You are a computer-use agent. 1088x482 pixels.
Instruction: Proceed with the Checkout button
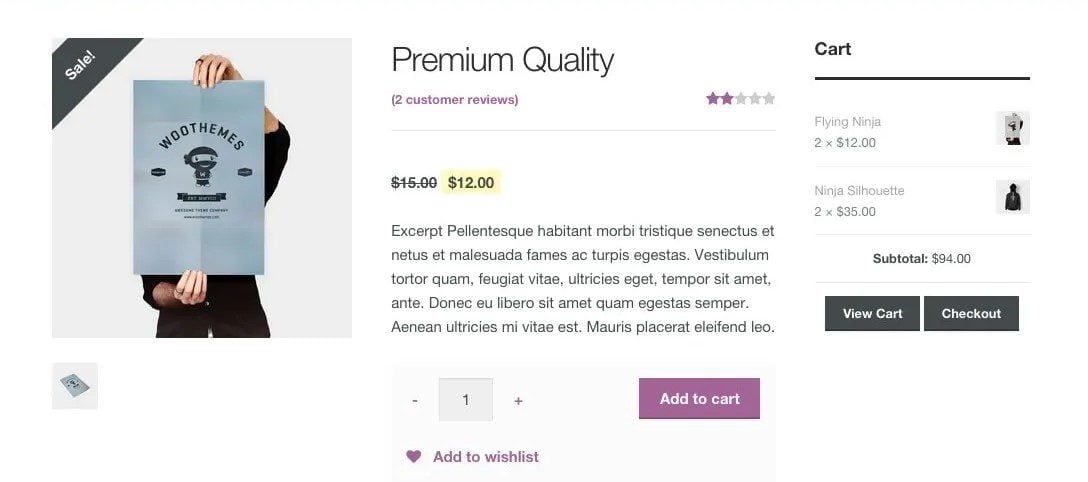(x=971, y=314)
